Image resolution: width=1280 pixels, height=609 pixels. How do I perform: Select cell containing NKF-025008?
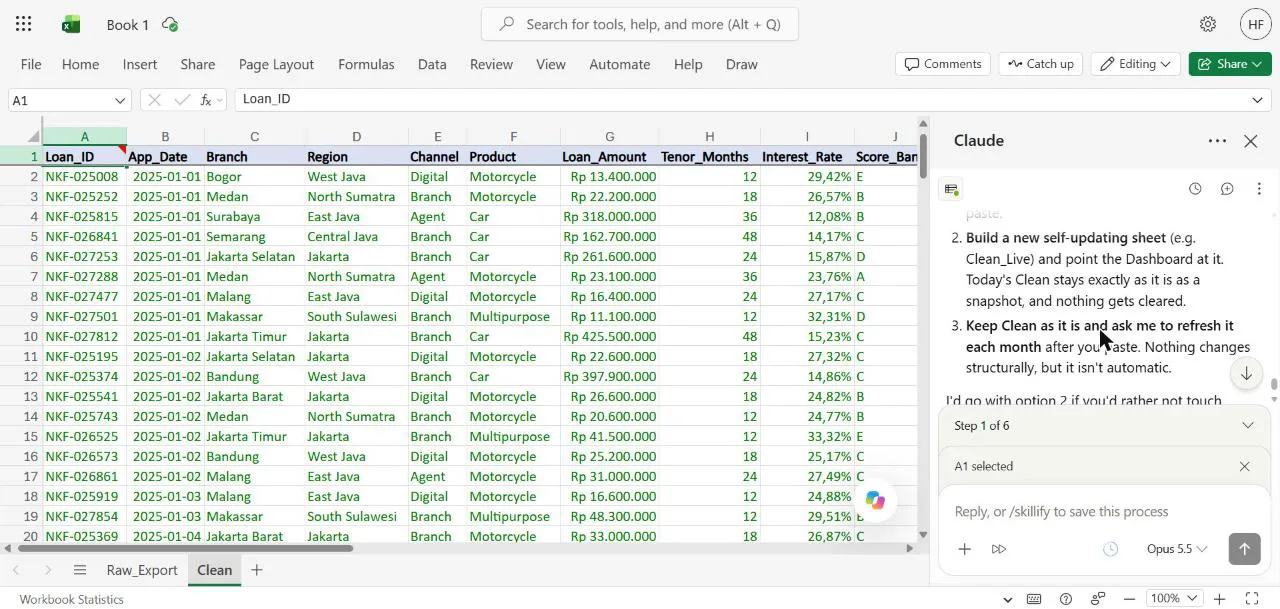pos(84,177)
